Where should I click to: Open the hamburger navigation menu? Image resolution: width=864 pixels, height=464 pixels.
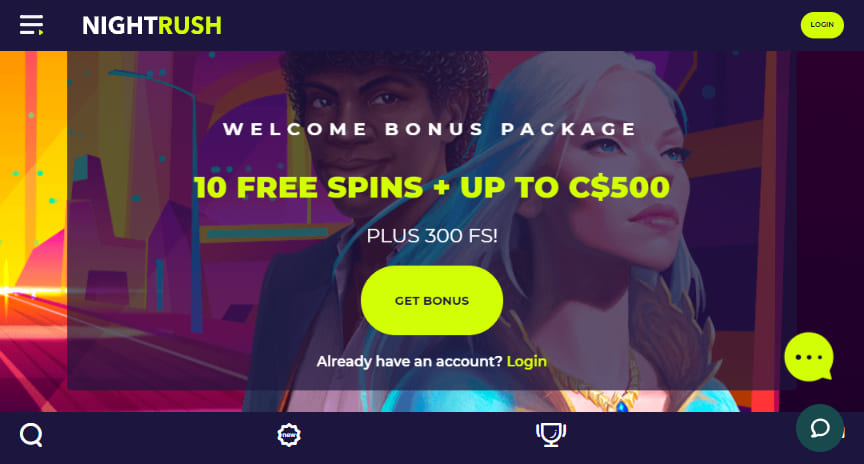point(31,25)
